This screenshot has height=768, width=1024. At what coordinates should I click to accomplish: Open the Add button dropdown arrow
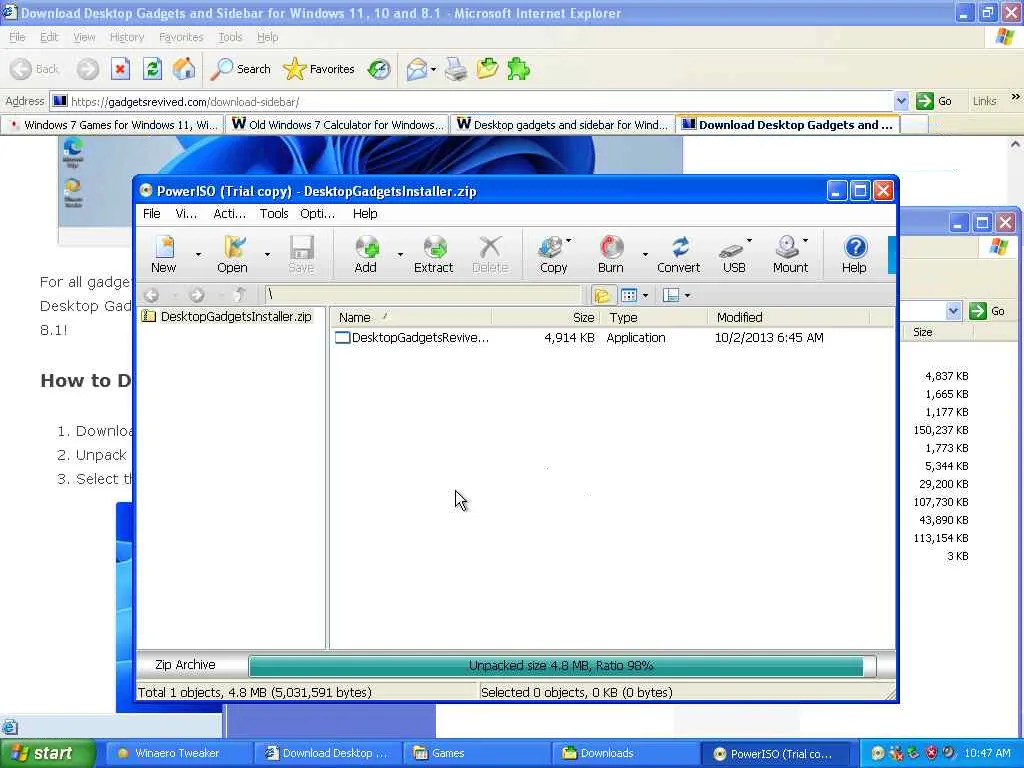tap(400, 255)
